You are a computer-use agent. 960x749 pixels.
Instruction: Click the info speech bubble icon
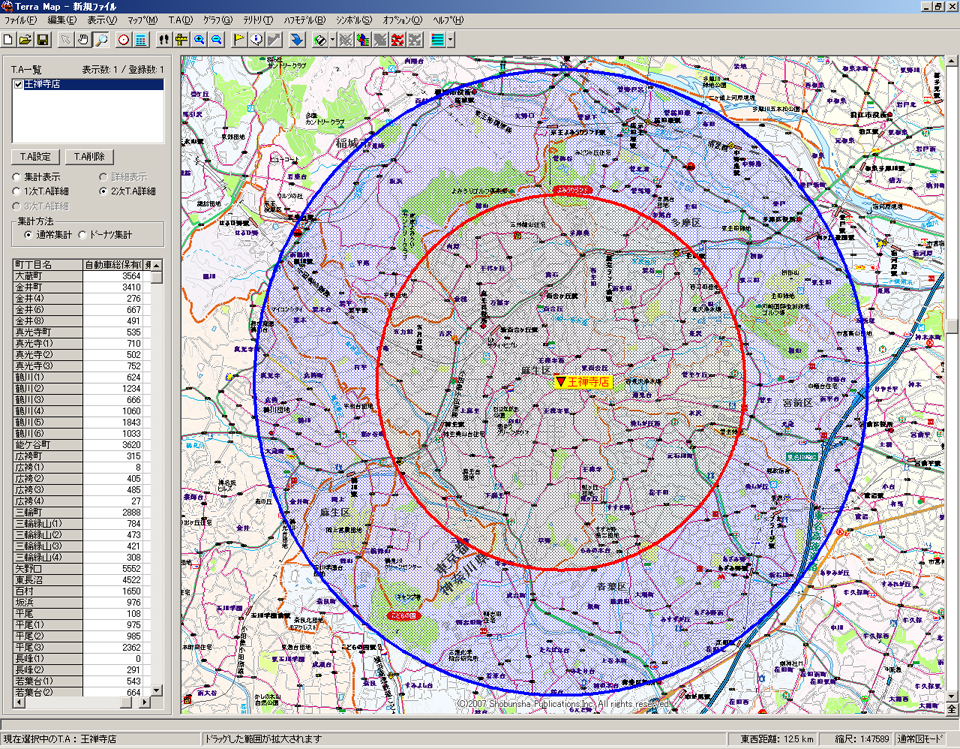[x=257, y=40]
